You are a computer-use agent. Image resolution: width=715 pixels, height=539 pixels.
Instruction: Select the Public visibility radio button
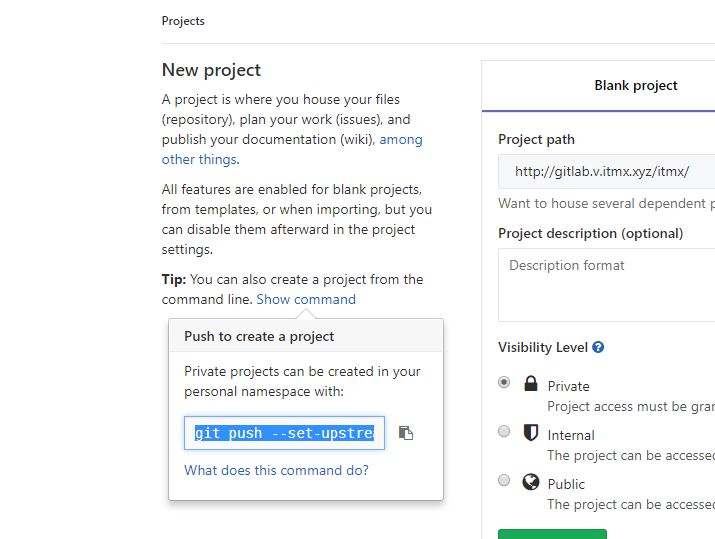coord(504,480)
